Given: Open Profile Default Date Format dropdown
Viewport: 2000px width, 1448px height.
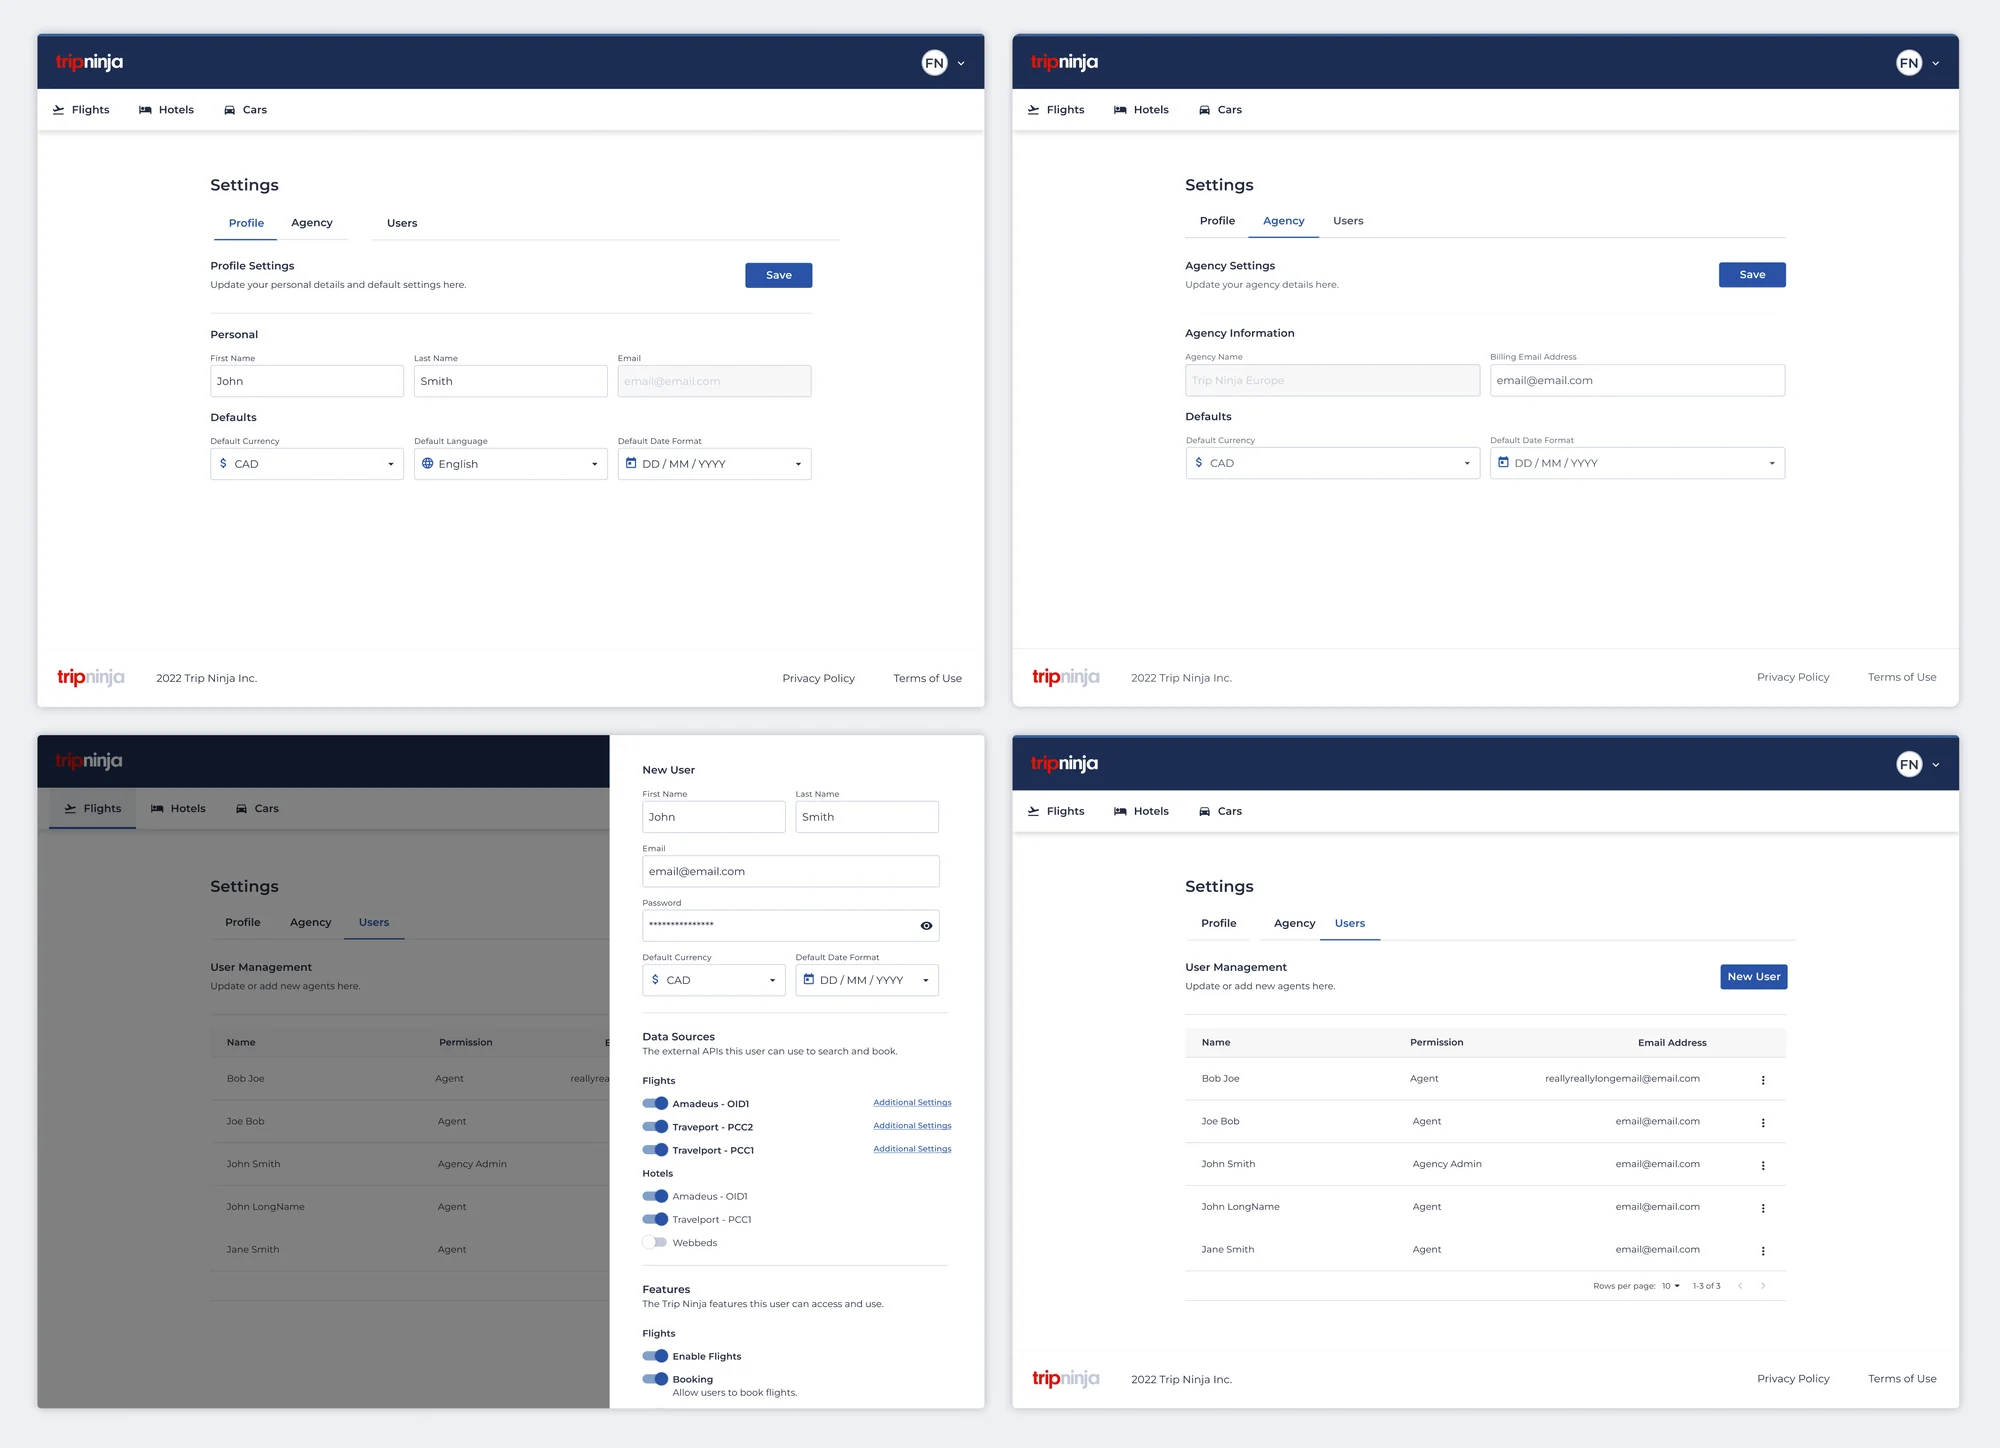Looking at the screenshot, I should [x=715, y=464].
